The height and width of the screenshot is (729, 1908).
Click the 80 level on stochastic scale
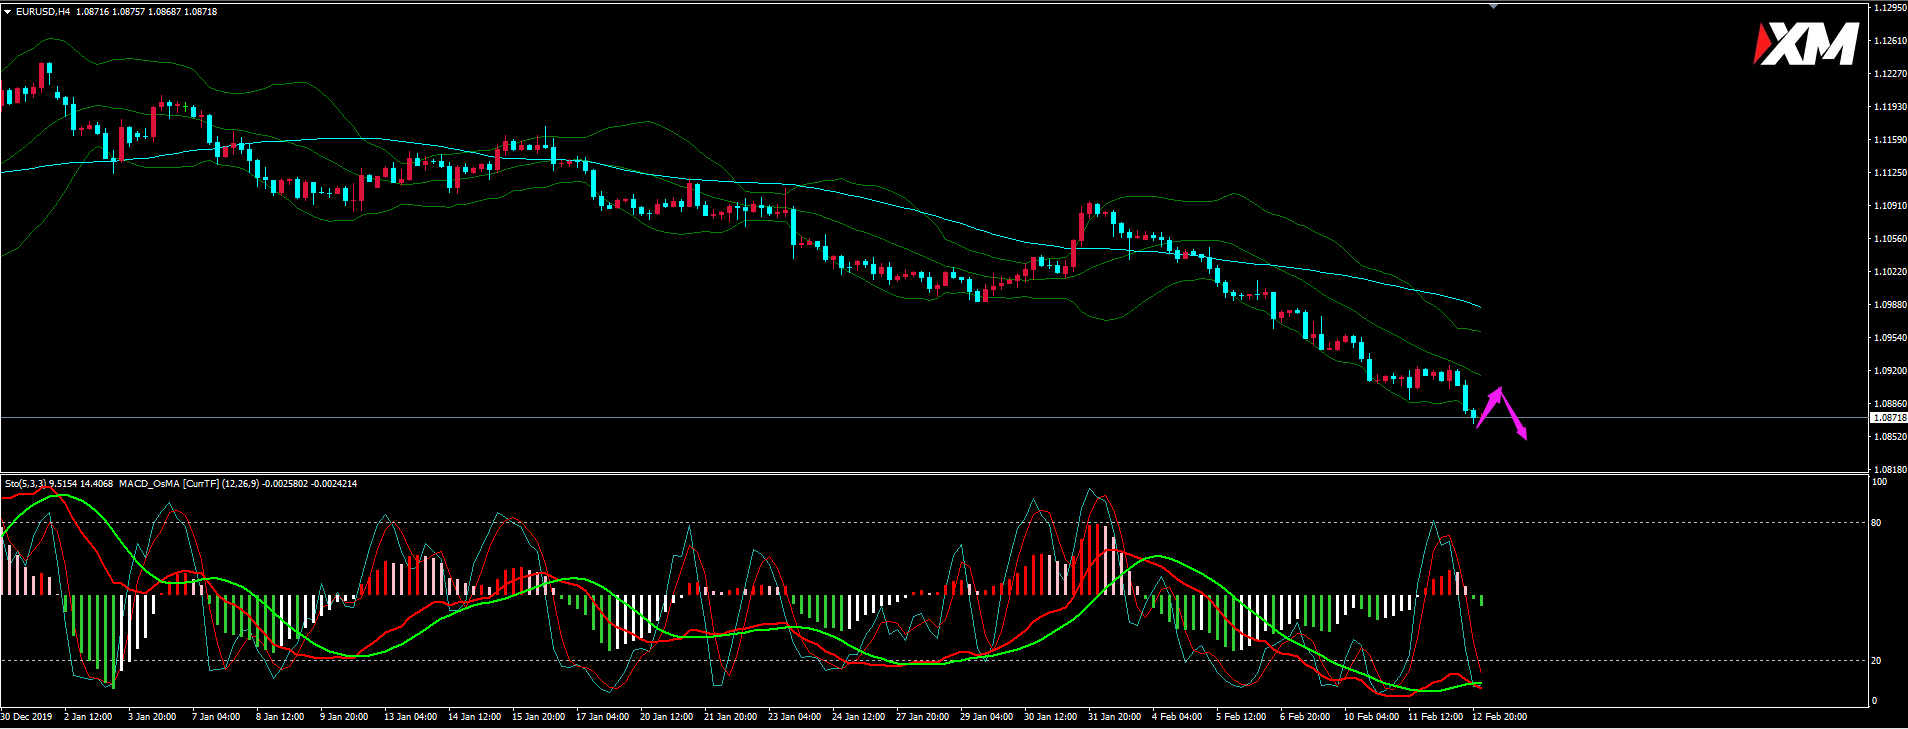(1876, 523)
